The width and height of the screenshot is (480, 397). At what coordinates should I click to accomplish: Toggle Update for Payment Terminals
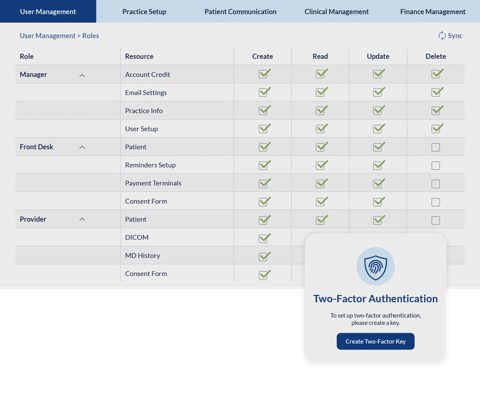tap(379, 183)
